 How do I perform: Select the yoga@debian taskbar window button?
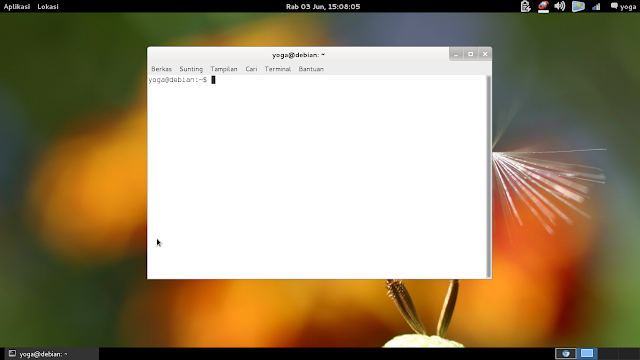(x=51, y=354)
